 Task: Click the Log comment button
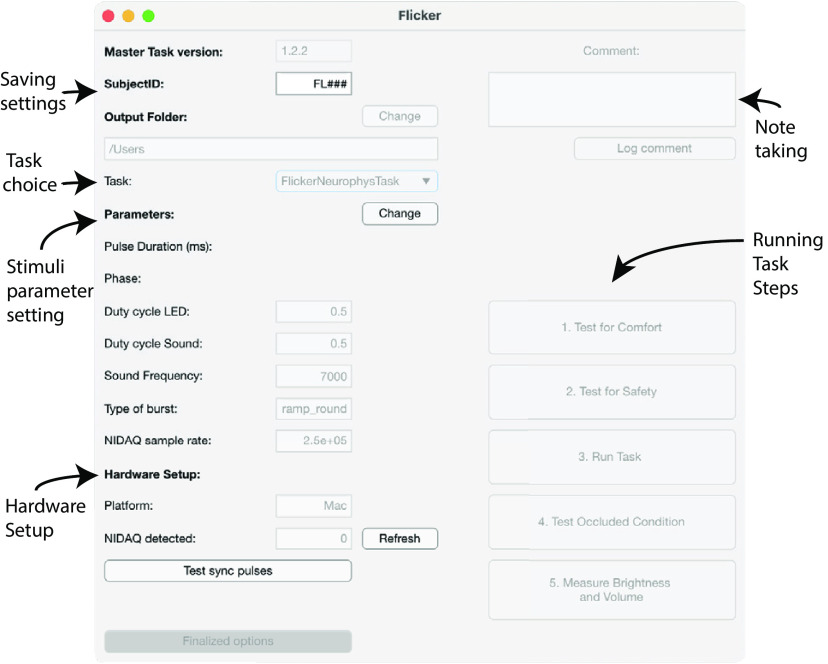(654, 148)
